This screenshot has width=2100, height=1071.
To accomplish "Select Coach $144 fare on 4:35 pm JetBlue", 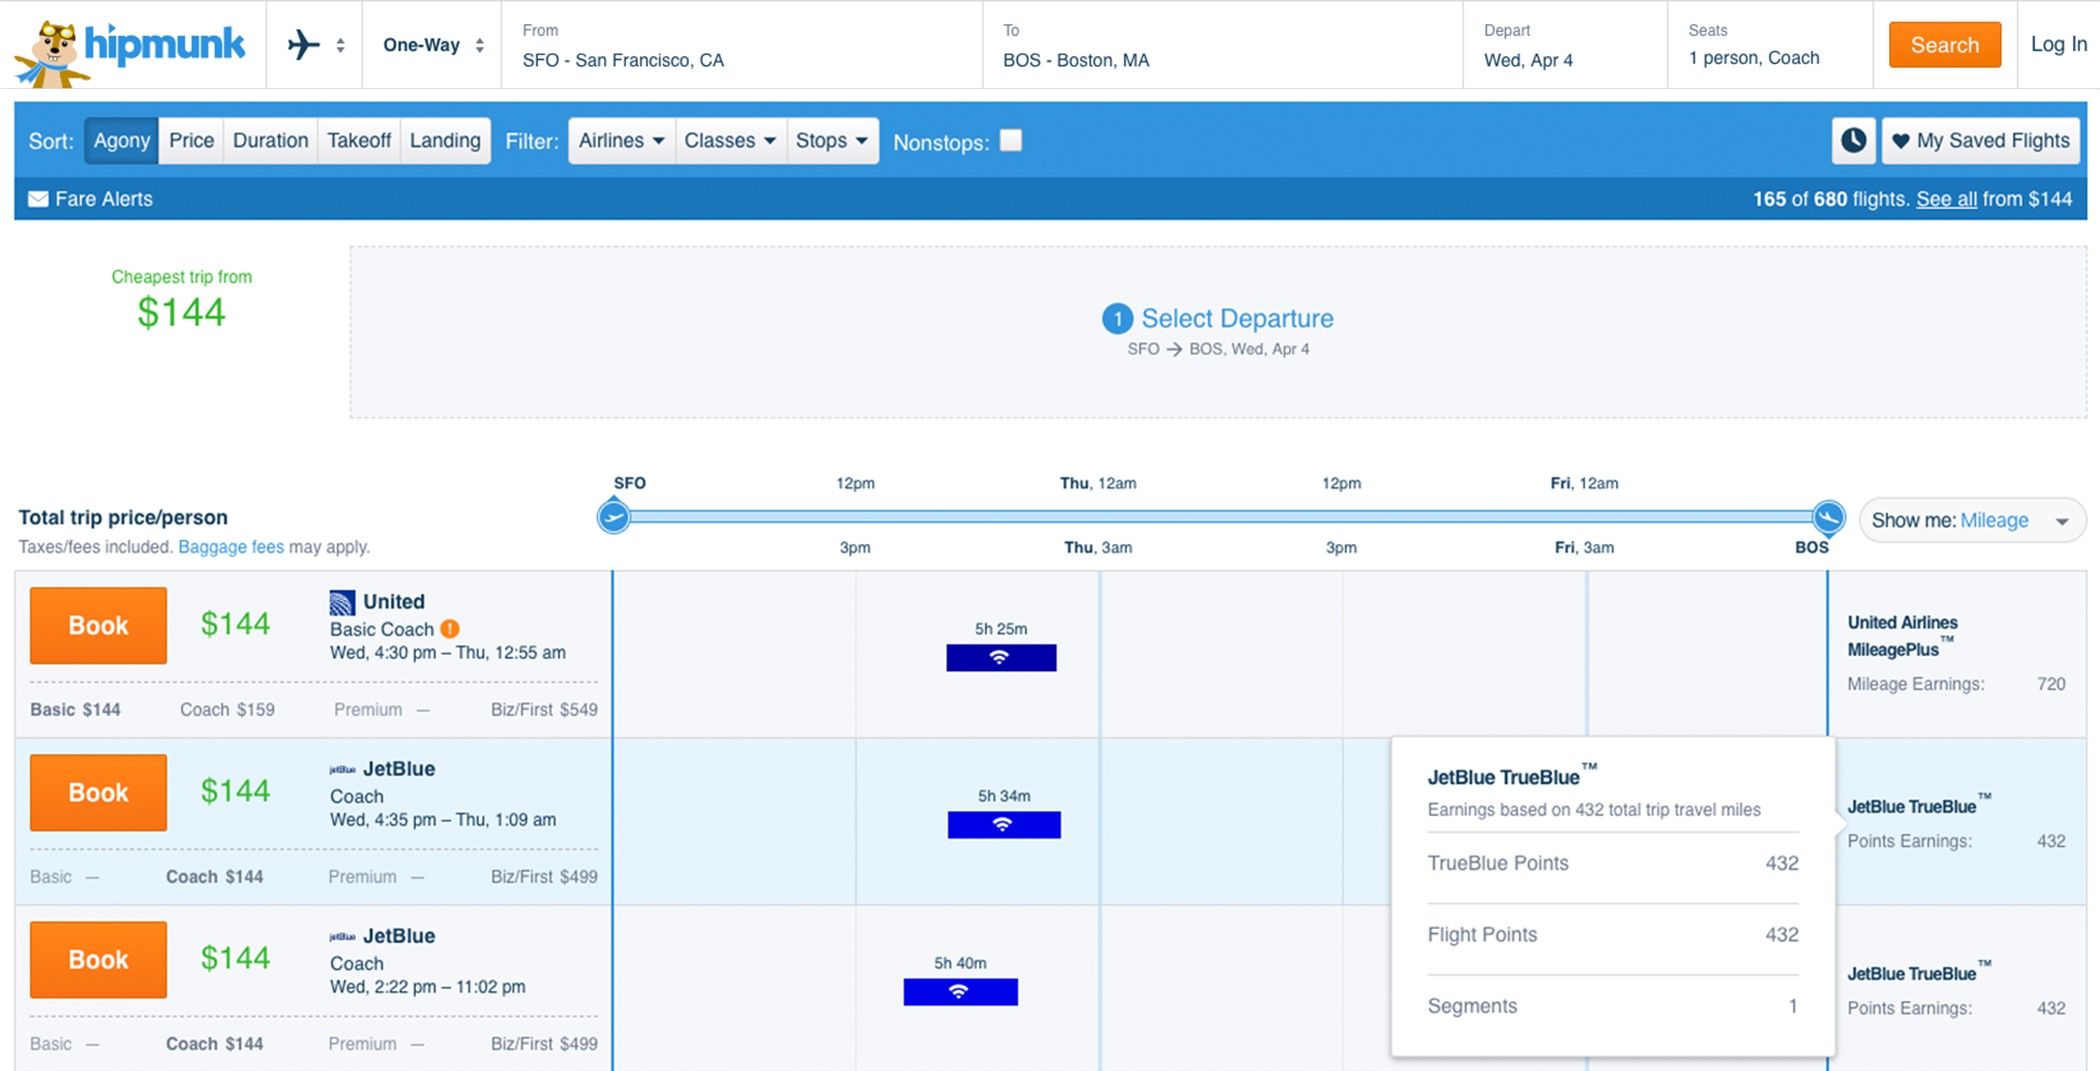I will tap(214, 877).
